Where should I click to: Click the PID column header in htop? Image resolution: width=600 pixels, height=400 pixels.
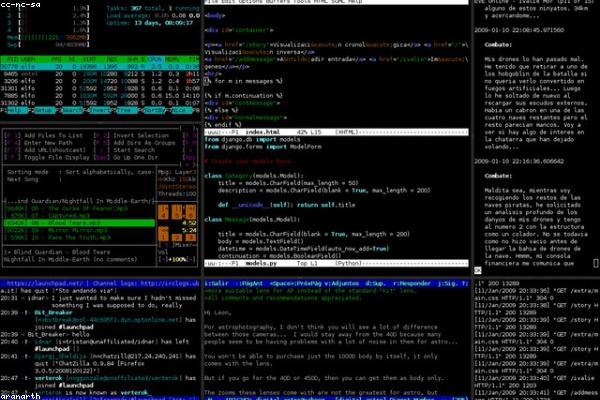tap(14, 59)
